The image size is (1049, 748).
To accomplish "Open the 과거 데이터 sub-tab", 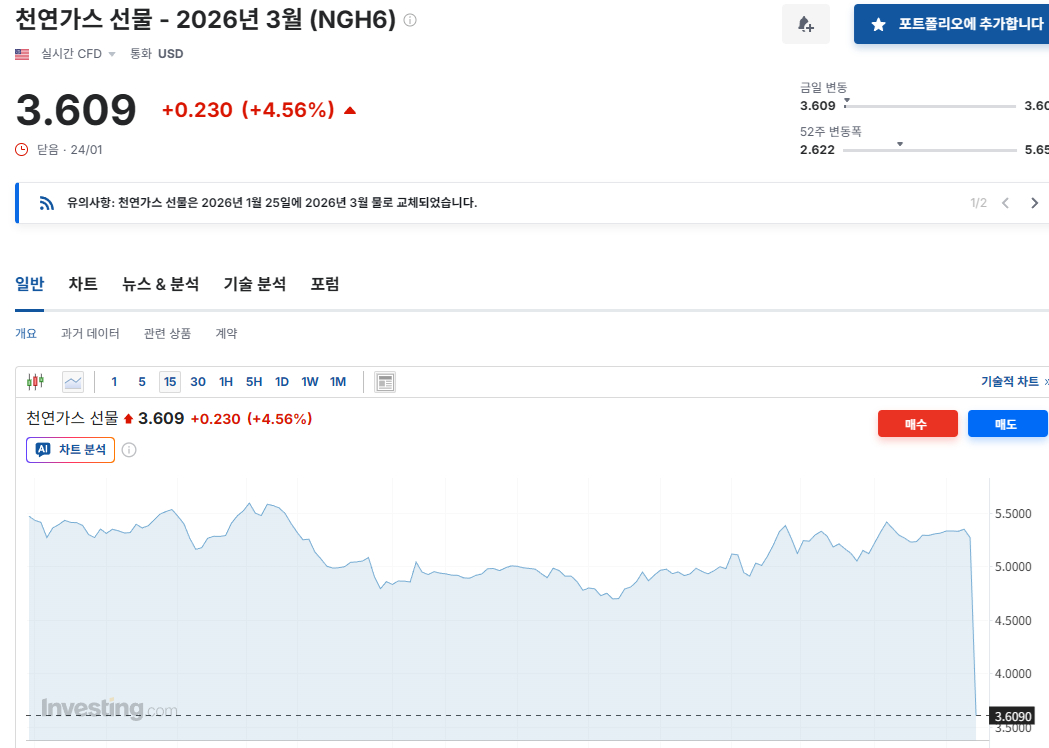I will point(90,333).
